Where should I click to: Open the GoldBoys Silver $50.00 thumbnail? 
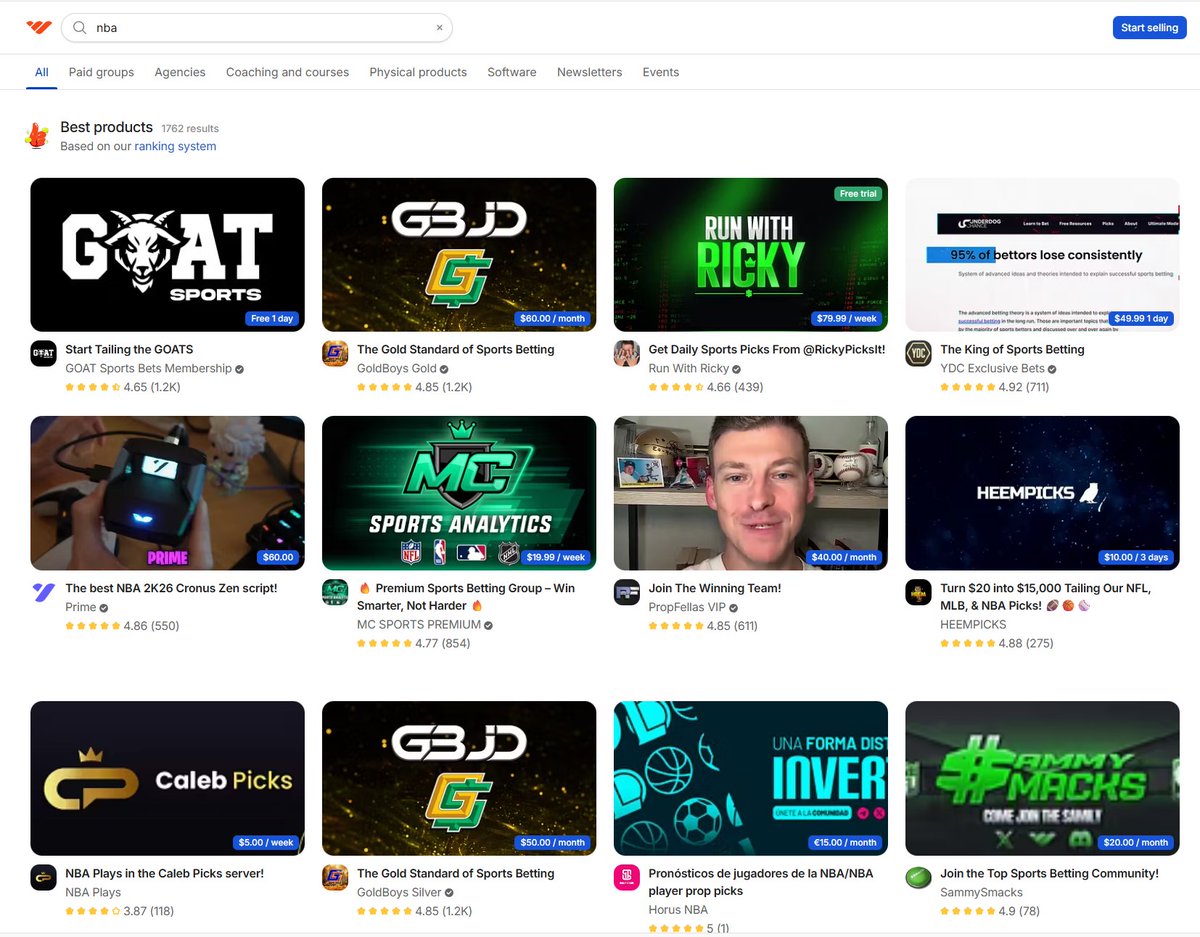point(459,778)
